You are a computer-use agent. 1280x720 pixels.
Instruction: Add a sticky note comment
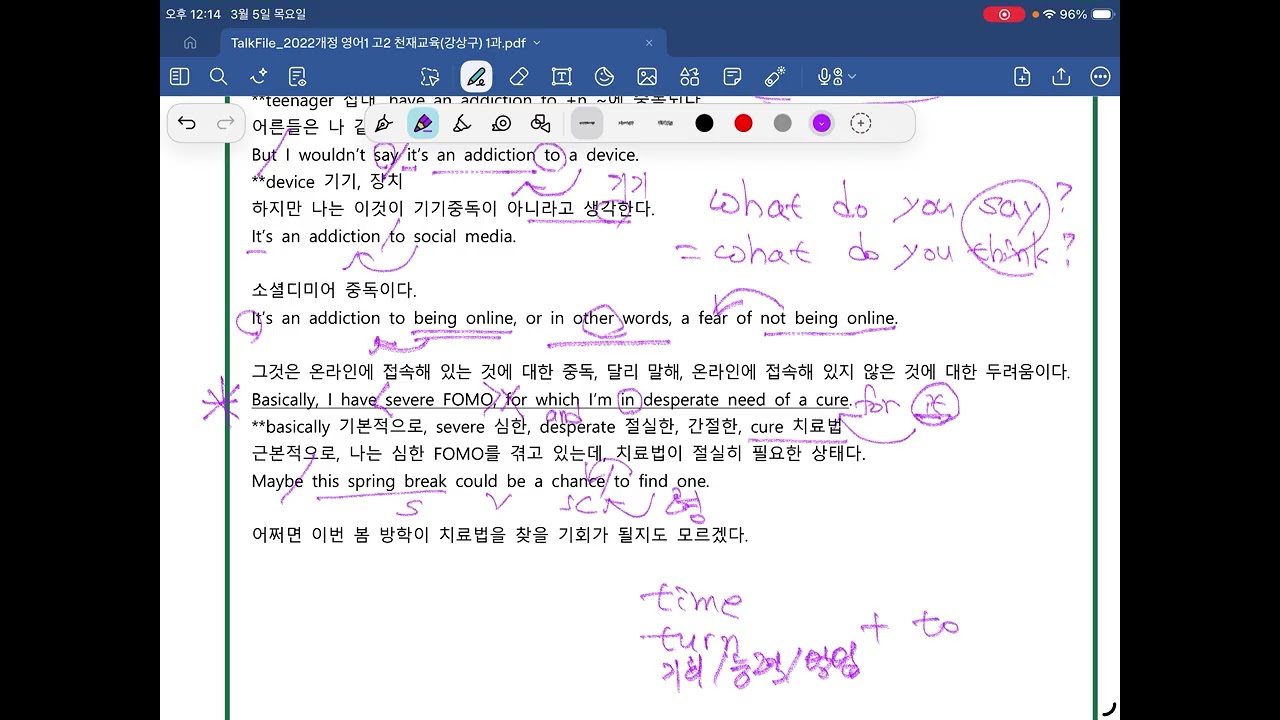[732, 77]
